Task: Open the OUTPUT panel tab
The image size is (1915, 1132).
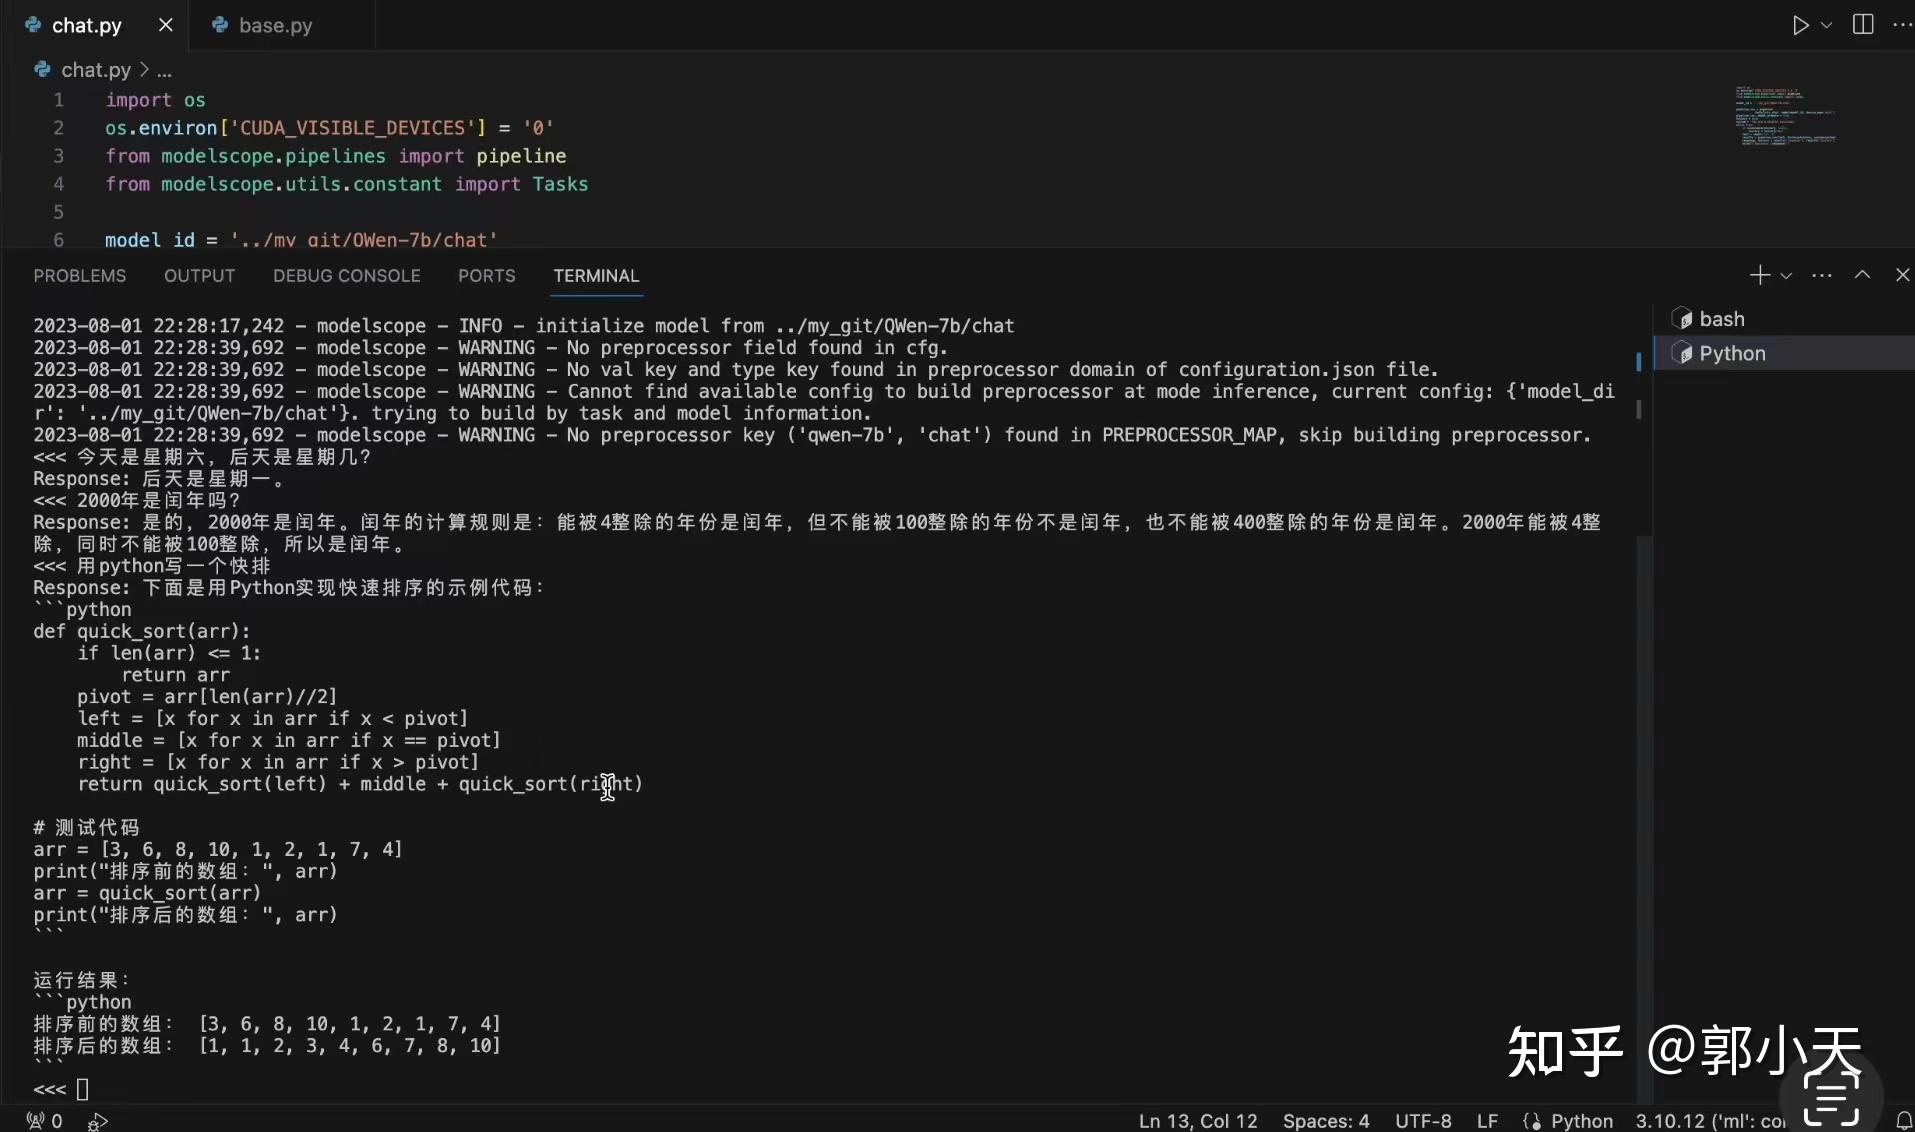Action: click(x=199, y=276)
